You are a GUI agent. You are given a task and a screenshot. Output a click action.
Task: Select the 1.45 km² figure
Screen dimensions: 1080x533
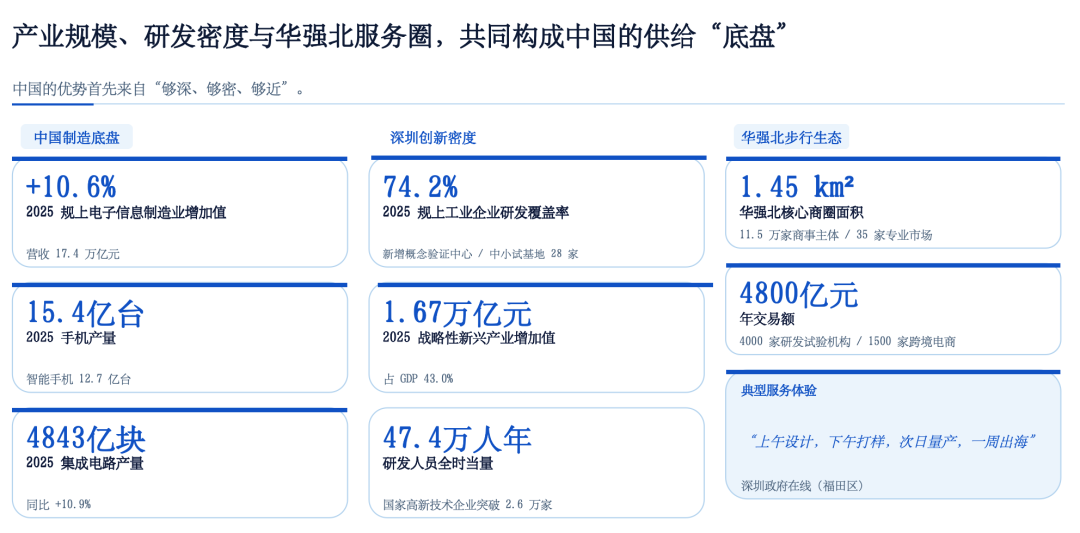tap(797, 187)
